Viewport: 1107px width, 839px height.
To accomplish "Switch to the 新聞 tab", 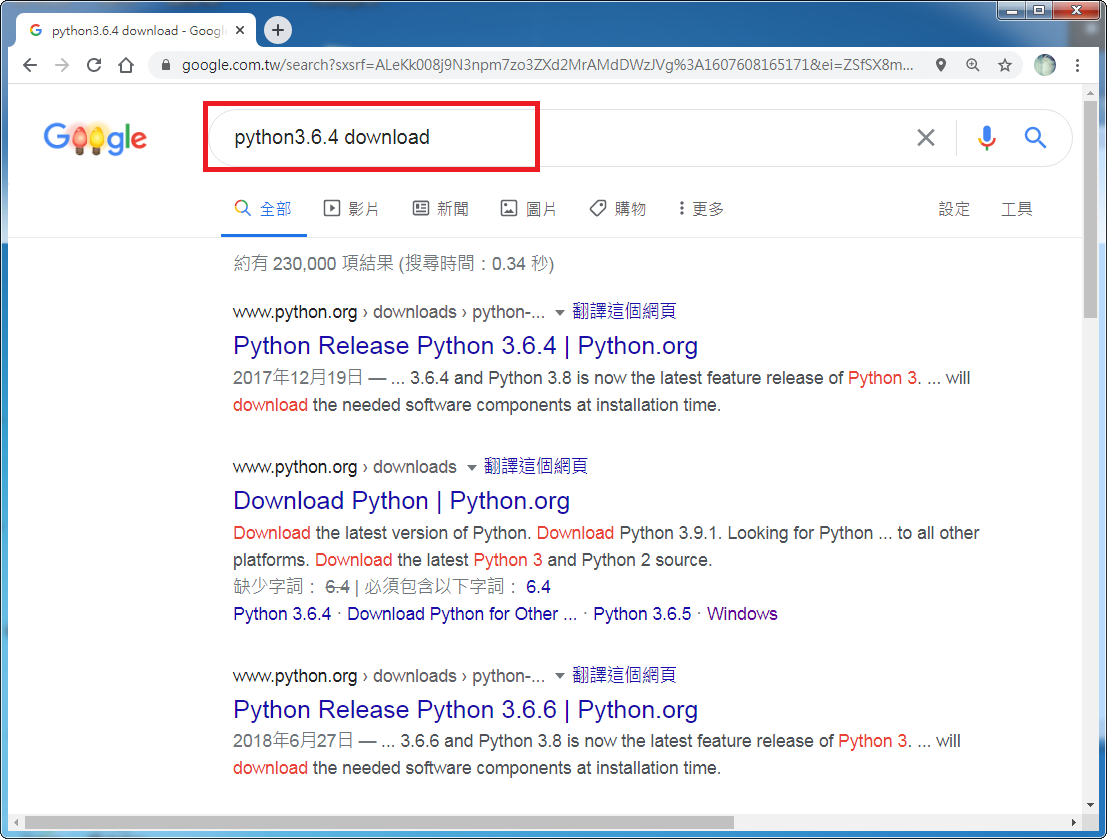I will [441, 208].
